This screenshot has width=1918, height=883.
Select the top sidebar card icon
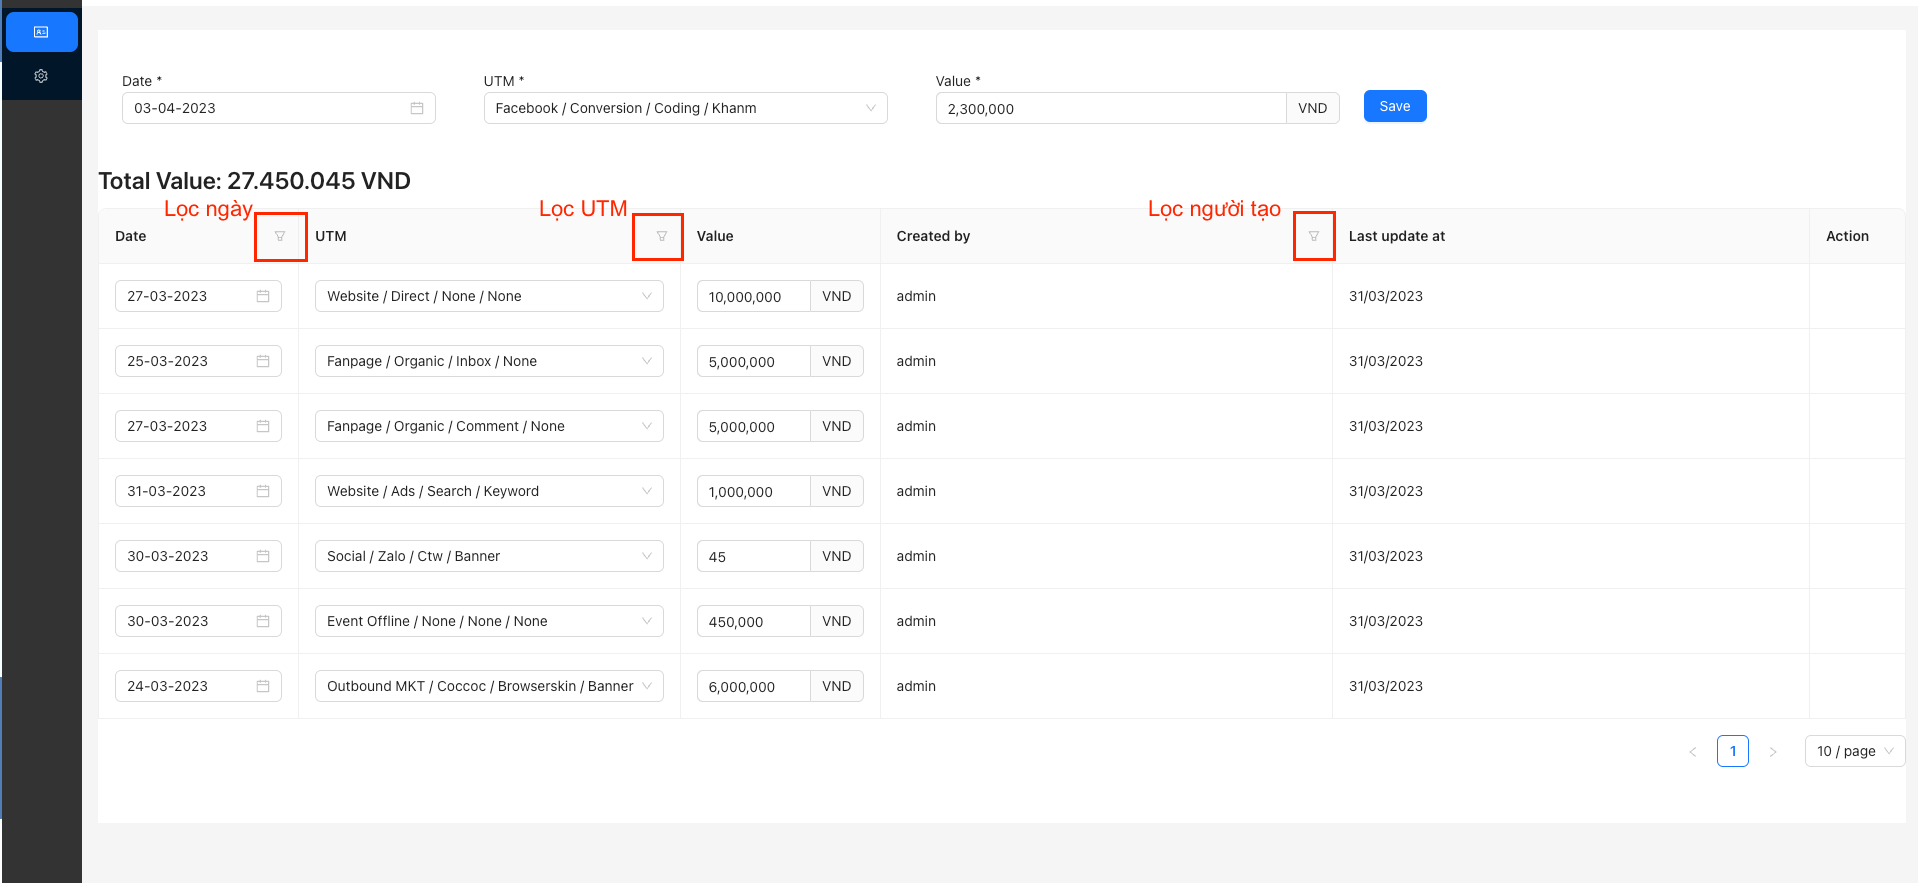pyautogui.click(x=41, y=32)
